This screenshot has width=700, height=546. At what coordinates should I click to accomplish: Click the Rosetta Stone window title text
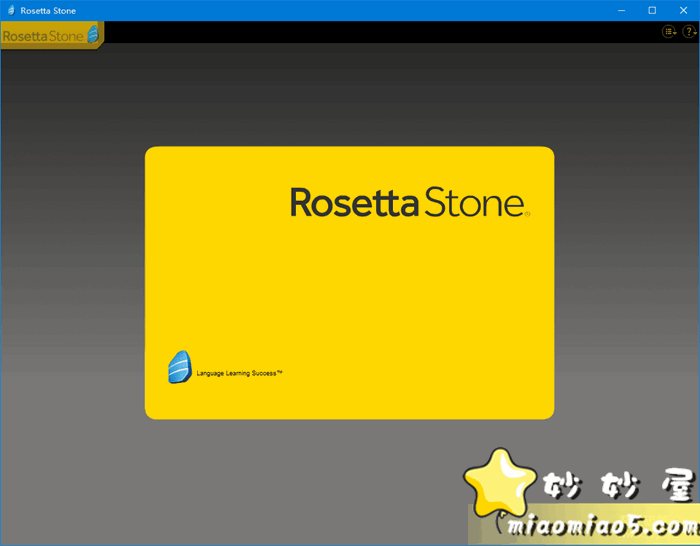click(x=48, y=10)
